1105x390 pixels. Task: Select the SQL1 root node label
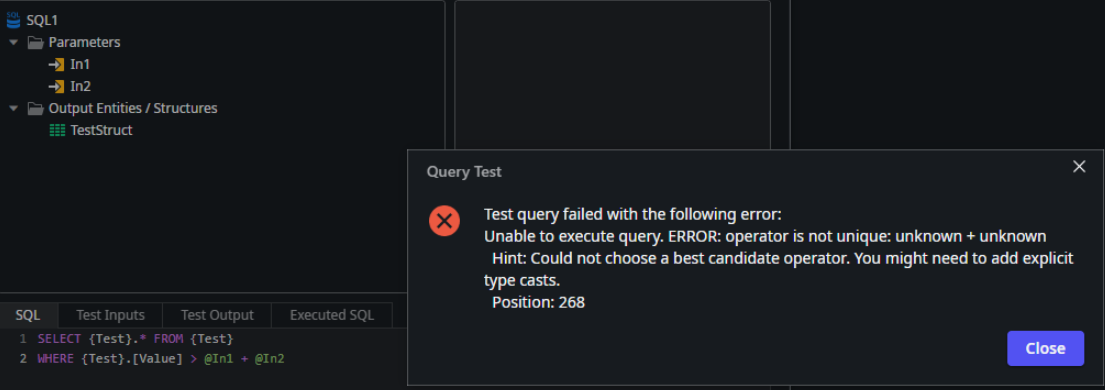tap(42, 20)
